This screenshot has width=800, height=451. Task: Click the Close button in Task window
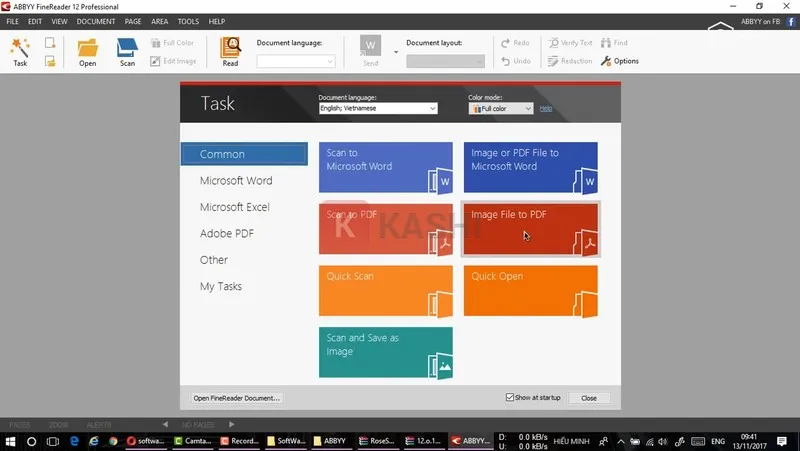pos(589,398)
